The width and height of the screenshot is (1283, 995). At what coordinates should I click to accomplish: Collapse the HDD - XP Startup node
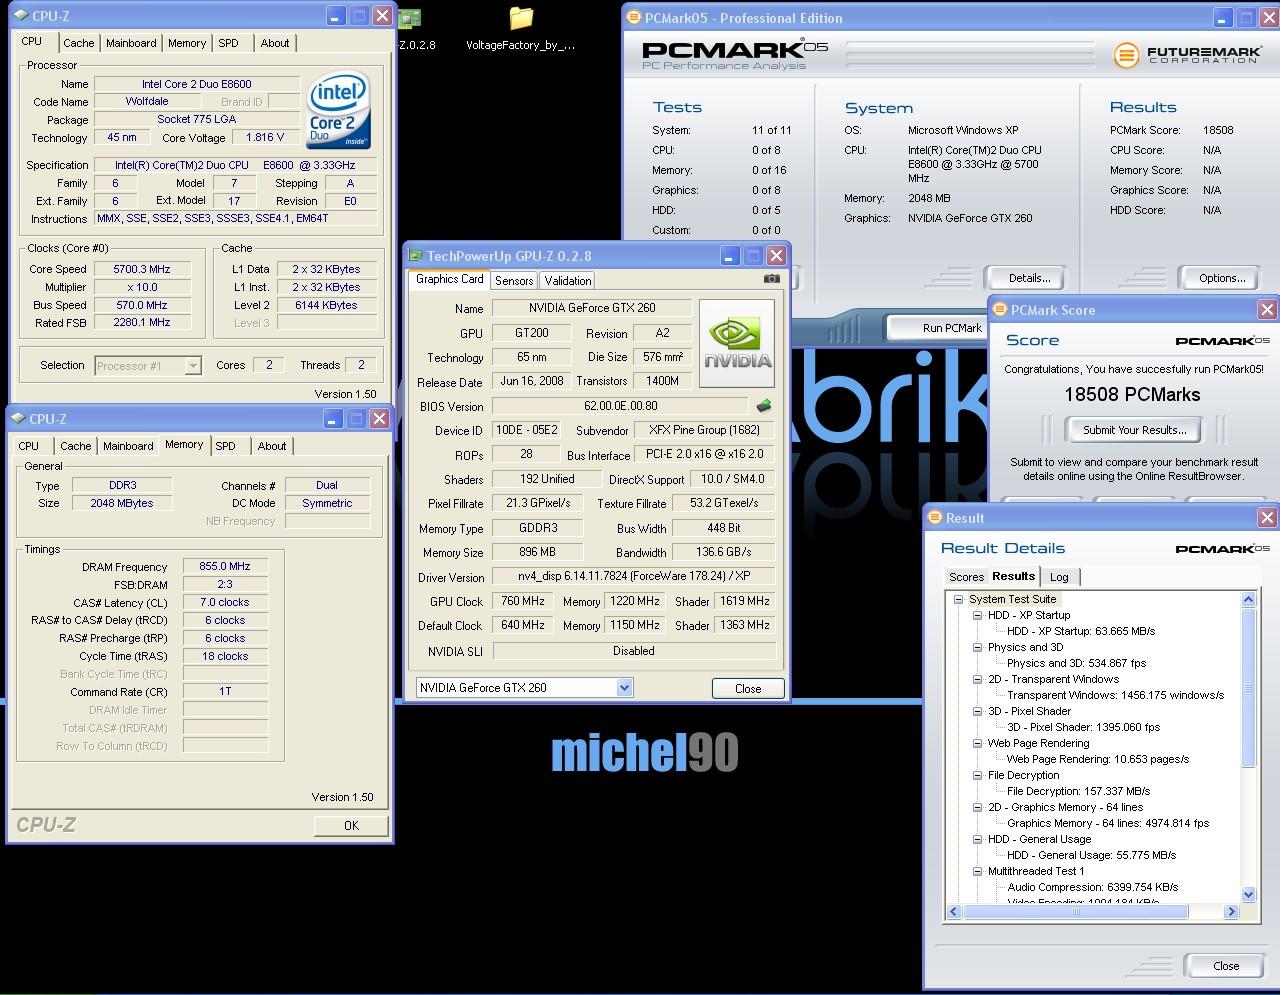coord(977,615)
